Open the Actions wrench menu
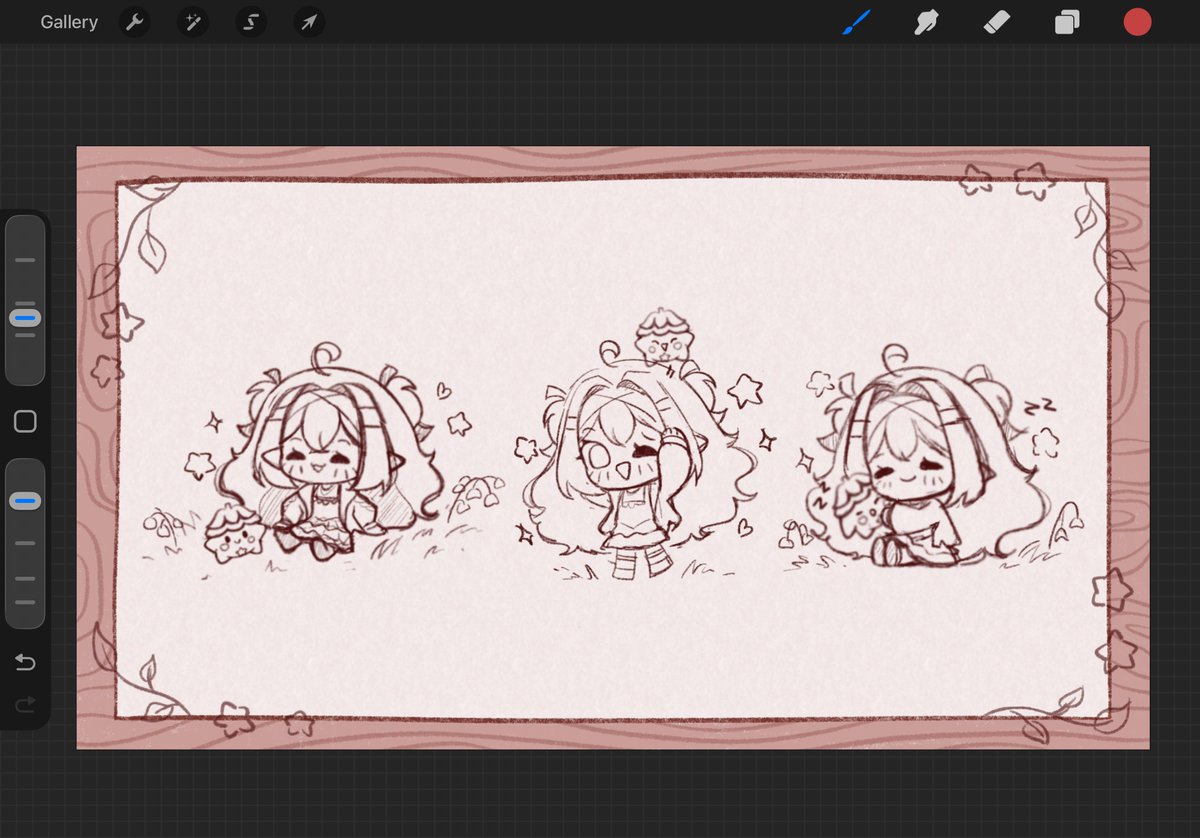Image resolution: width=1200 pixels, height=838 pixels. [x=134, y=22]
